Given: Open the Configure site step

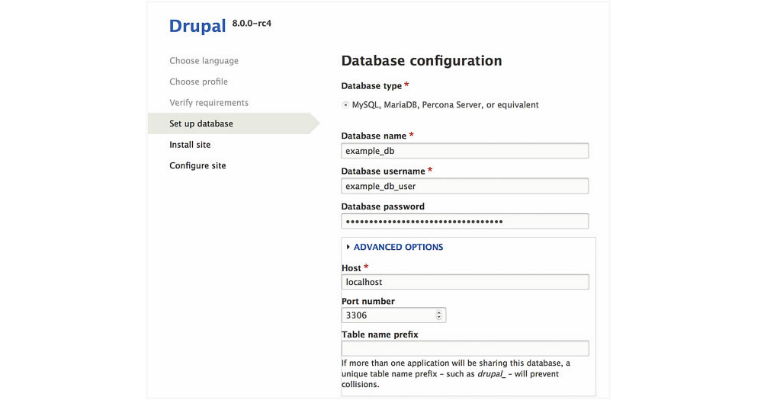Looking at the screenshot, I should [x=197, y=166].
